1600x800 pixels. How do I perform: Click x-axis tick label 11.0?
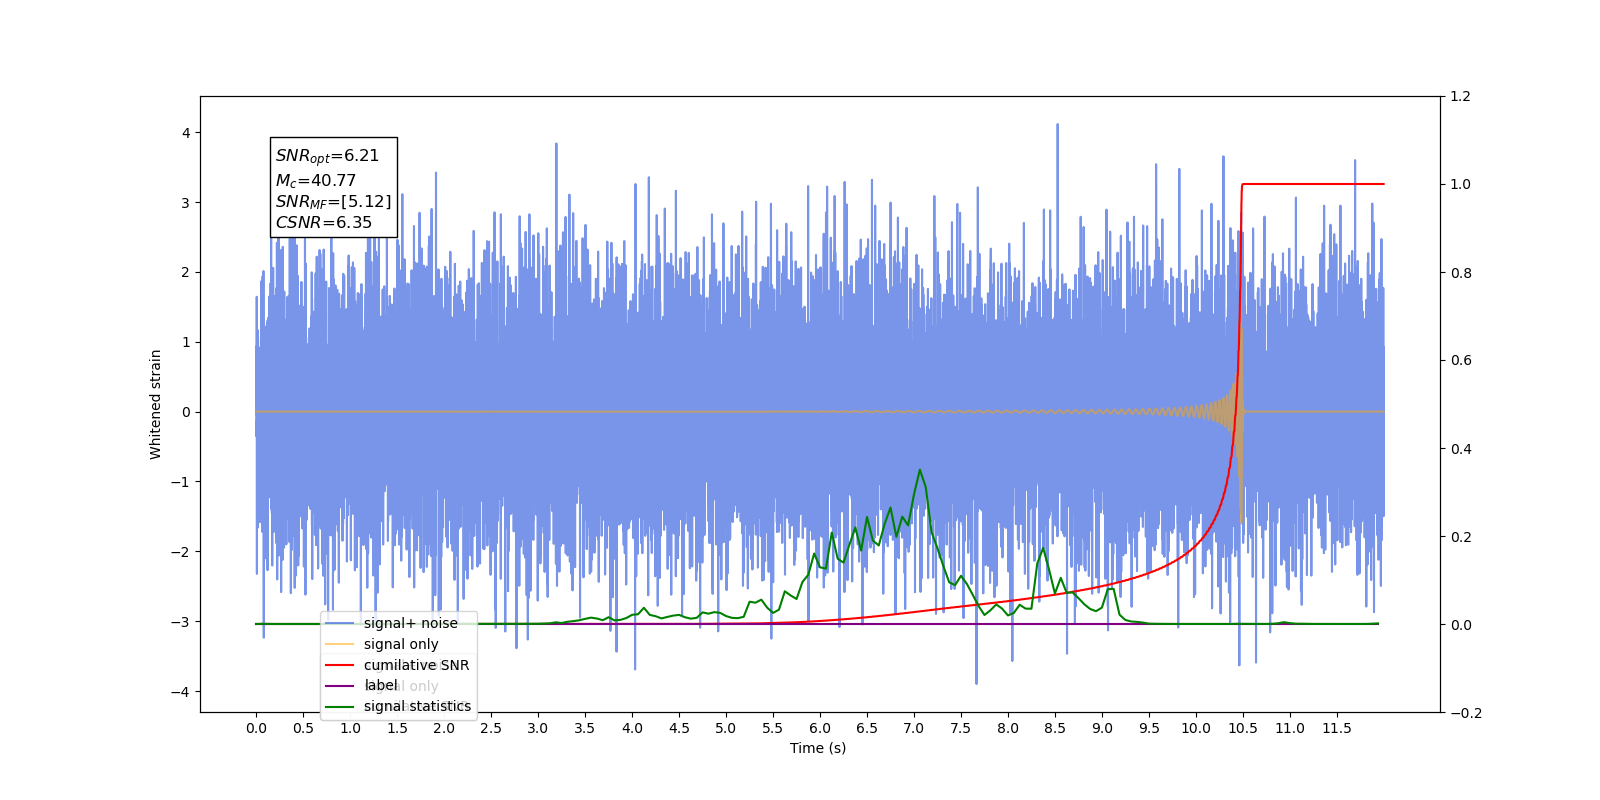(1290, 728)
